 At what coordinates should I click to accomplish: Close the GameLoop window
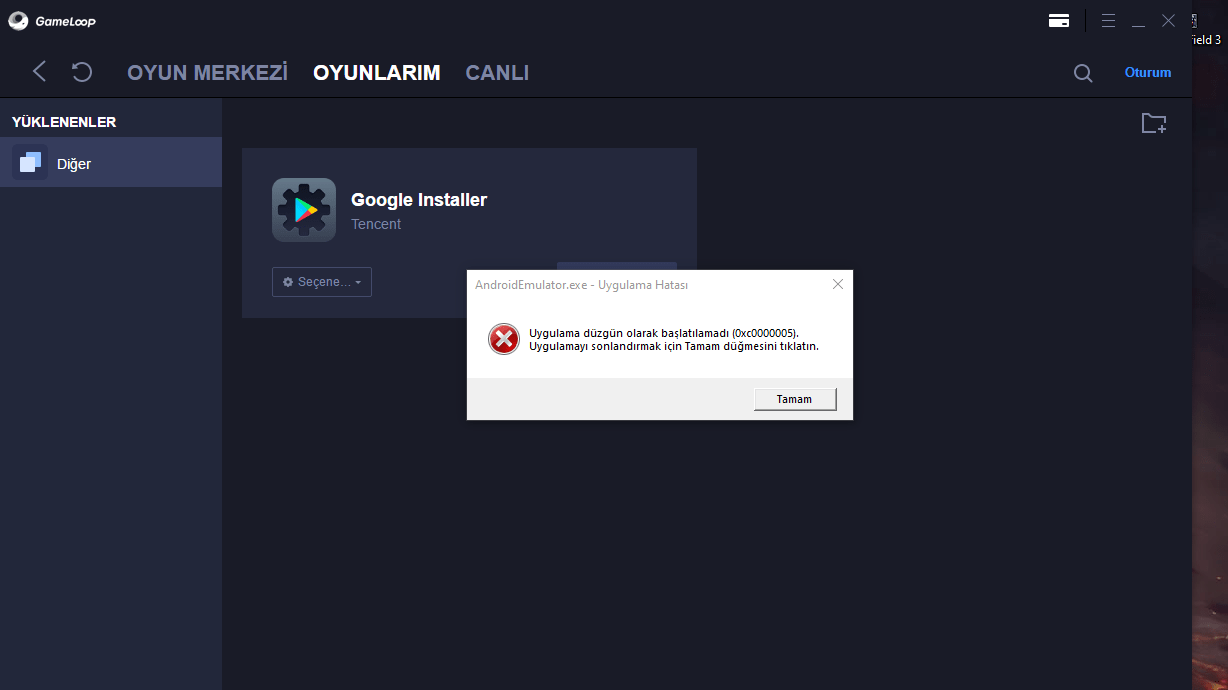tap(1168, 20)
